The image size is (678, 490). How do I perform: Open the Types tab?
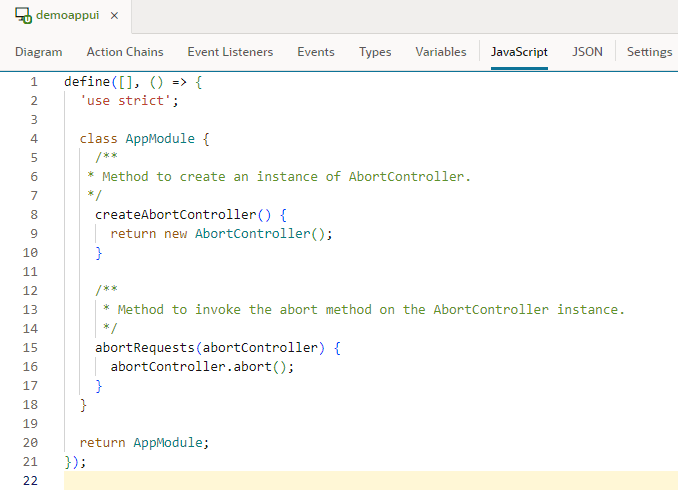tap(375, 52)
